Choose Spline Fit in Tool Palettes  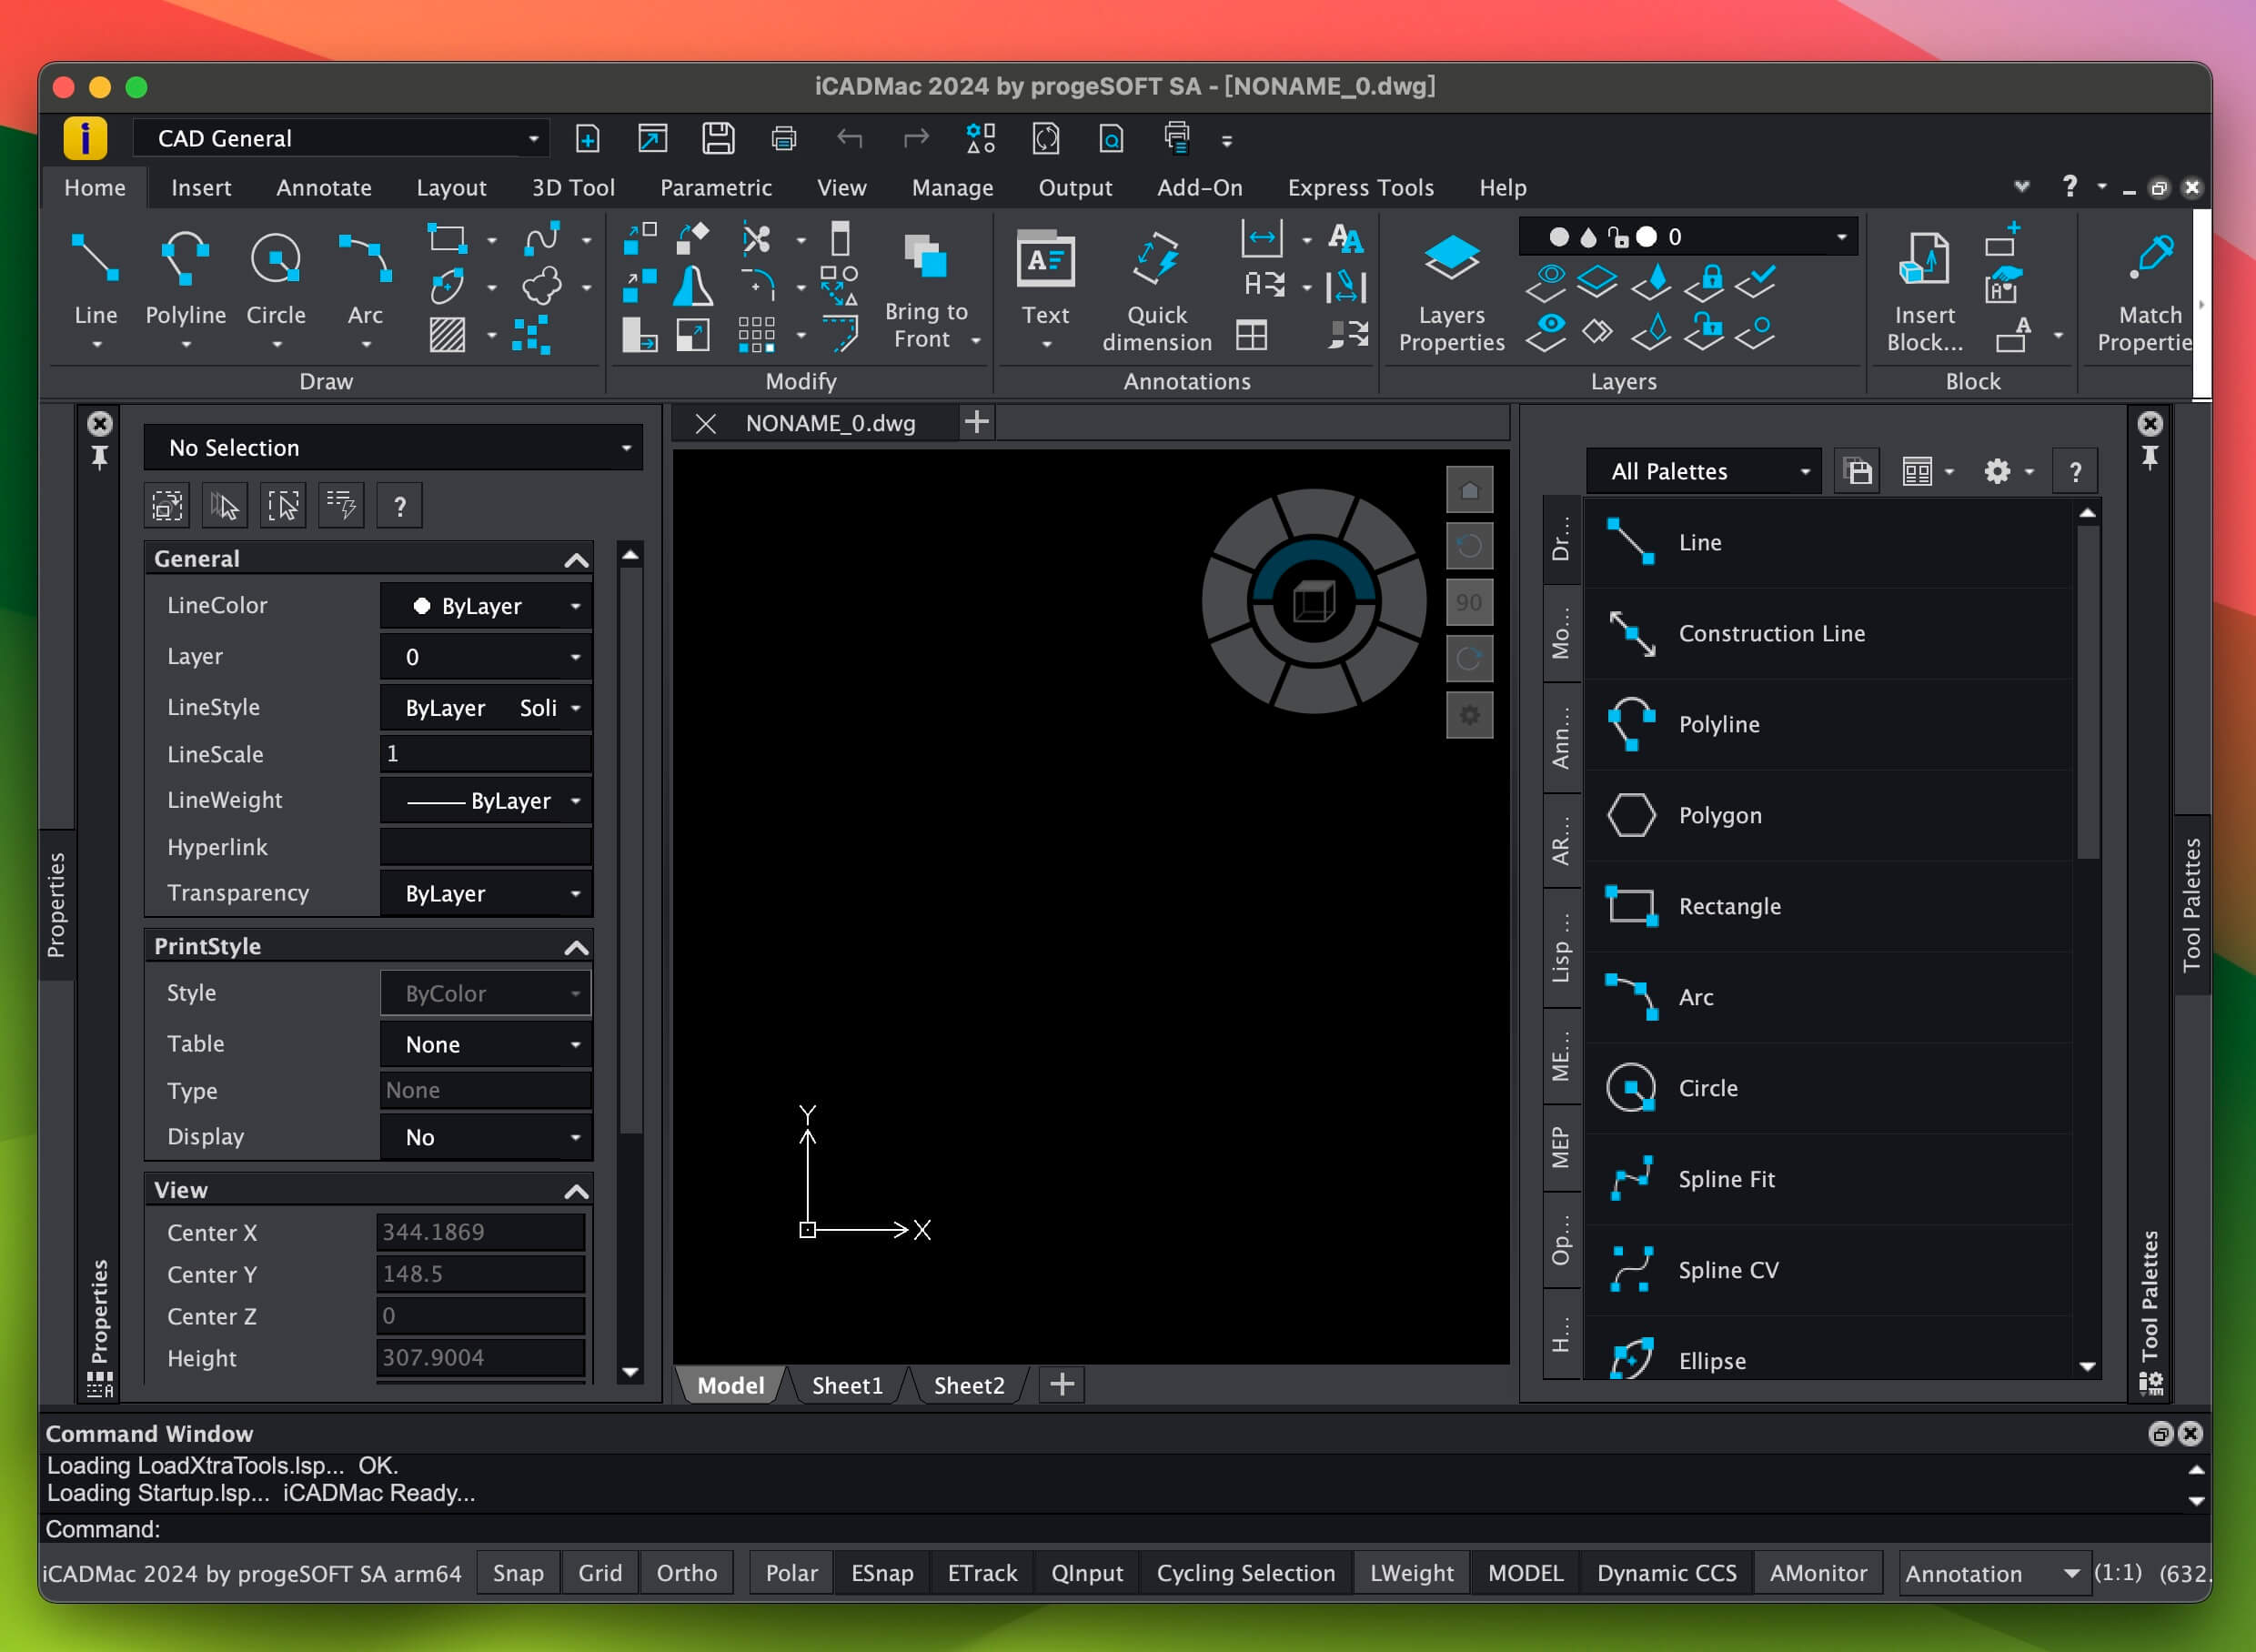click(1829, 1179)
